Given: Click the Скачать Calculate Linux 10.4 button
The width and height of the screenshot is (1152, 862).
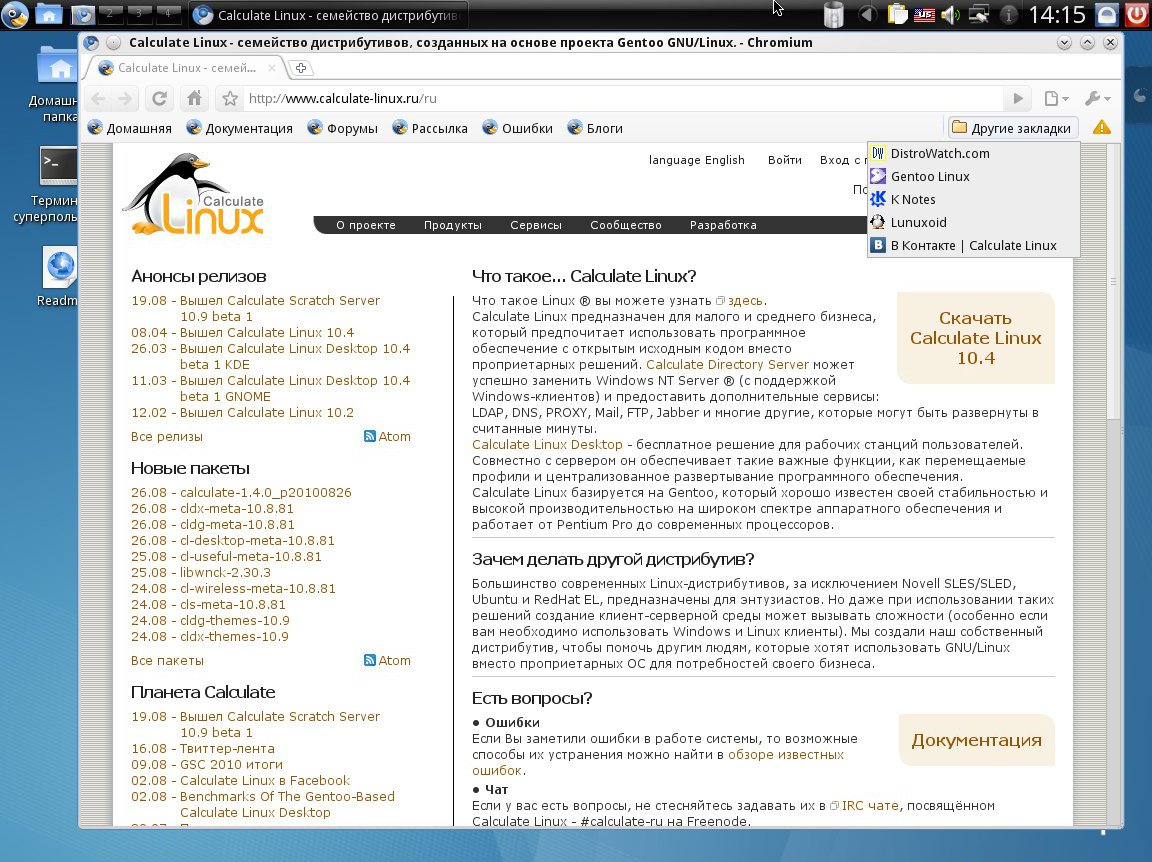Looking at the screenshot, I should point(975,338).
